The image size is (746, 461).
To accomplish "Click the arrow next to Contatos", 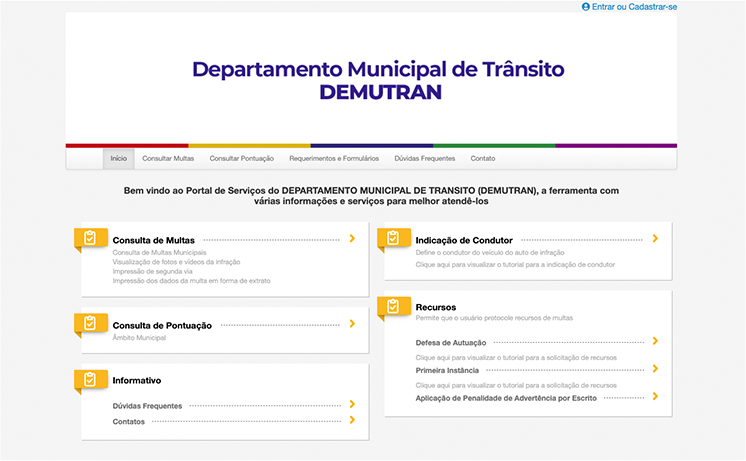I will (x=352, y=420).
